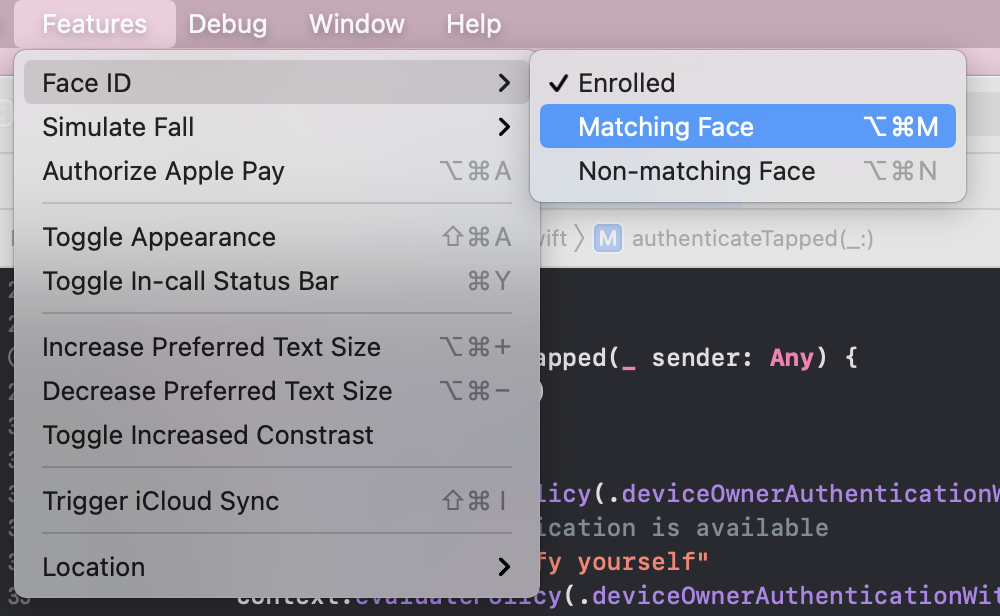
Task: Expand the Simulate Fall submenu
Action: [x=276, y=127]
